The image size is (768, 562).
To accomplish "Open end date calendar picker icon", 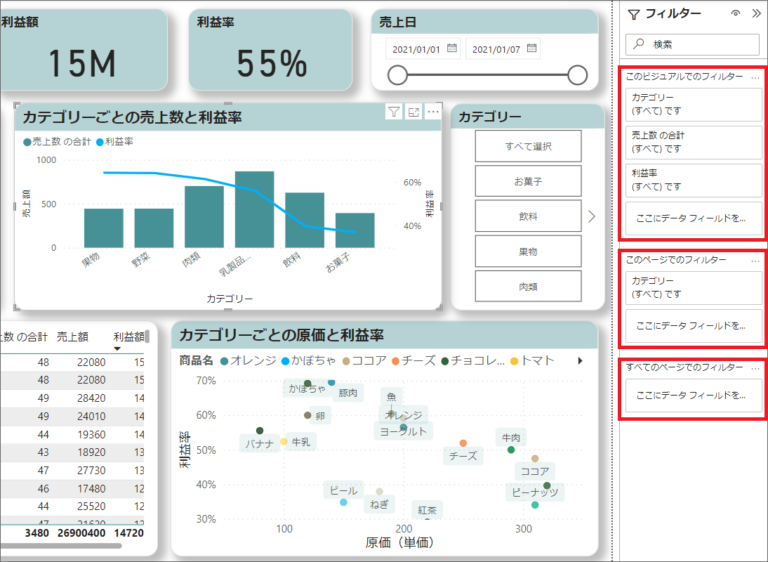I will (532, 48).
